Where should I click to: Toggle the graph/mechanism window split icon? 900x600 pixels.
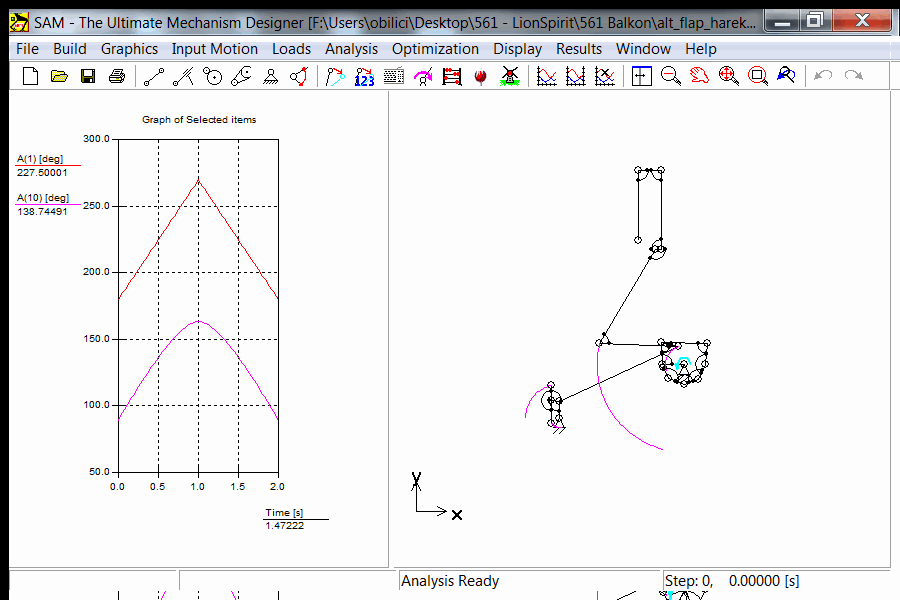642,76
